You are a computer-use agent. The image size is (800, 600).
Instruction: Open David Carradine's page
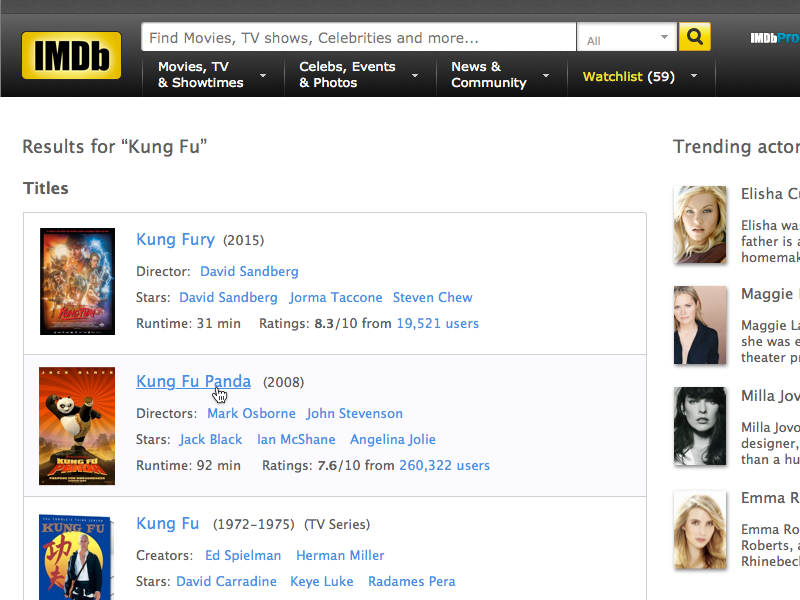(x=227, y=581)
